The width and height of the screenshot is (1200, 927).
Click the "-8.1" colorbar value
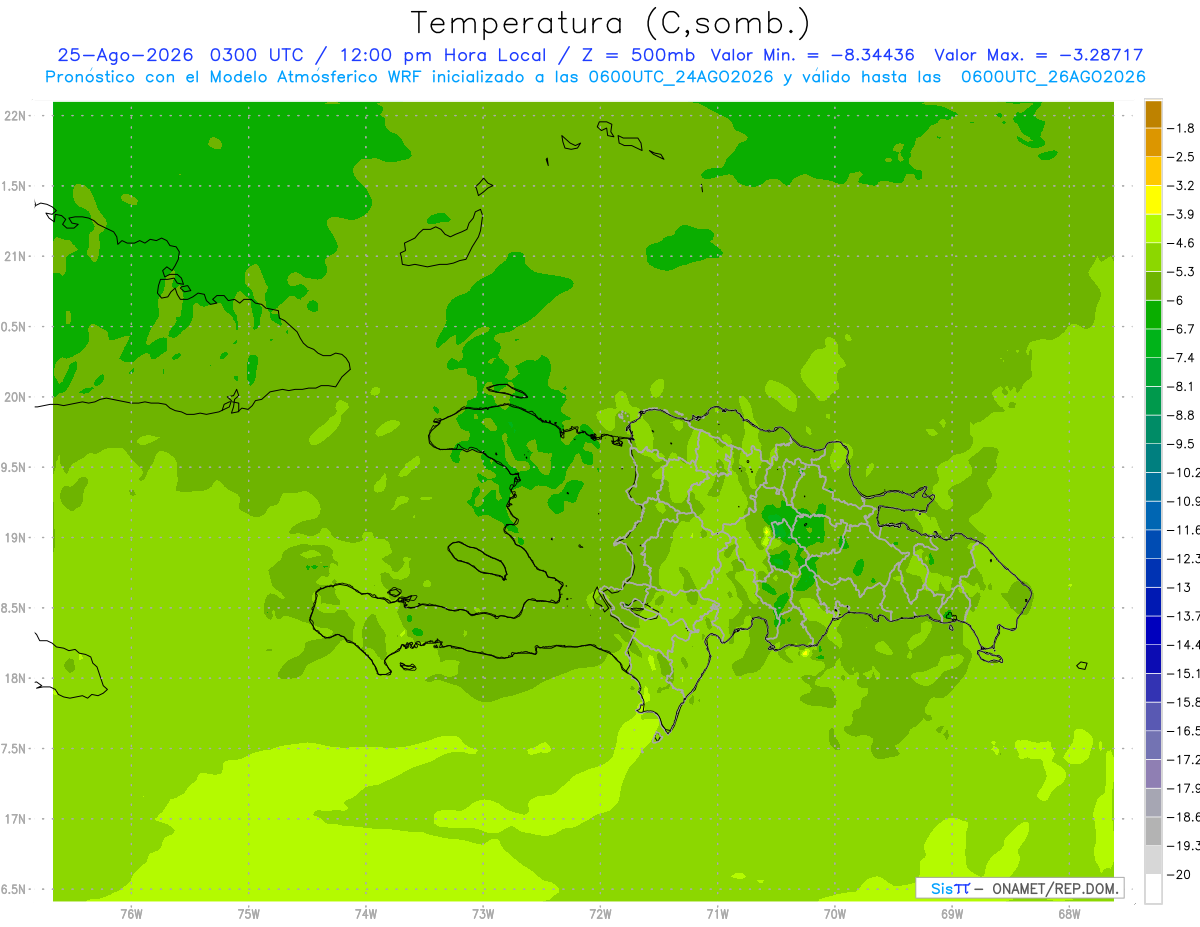pos(1182,386)
